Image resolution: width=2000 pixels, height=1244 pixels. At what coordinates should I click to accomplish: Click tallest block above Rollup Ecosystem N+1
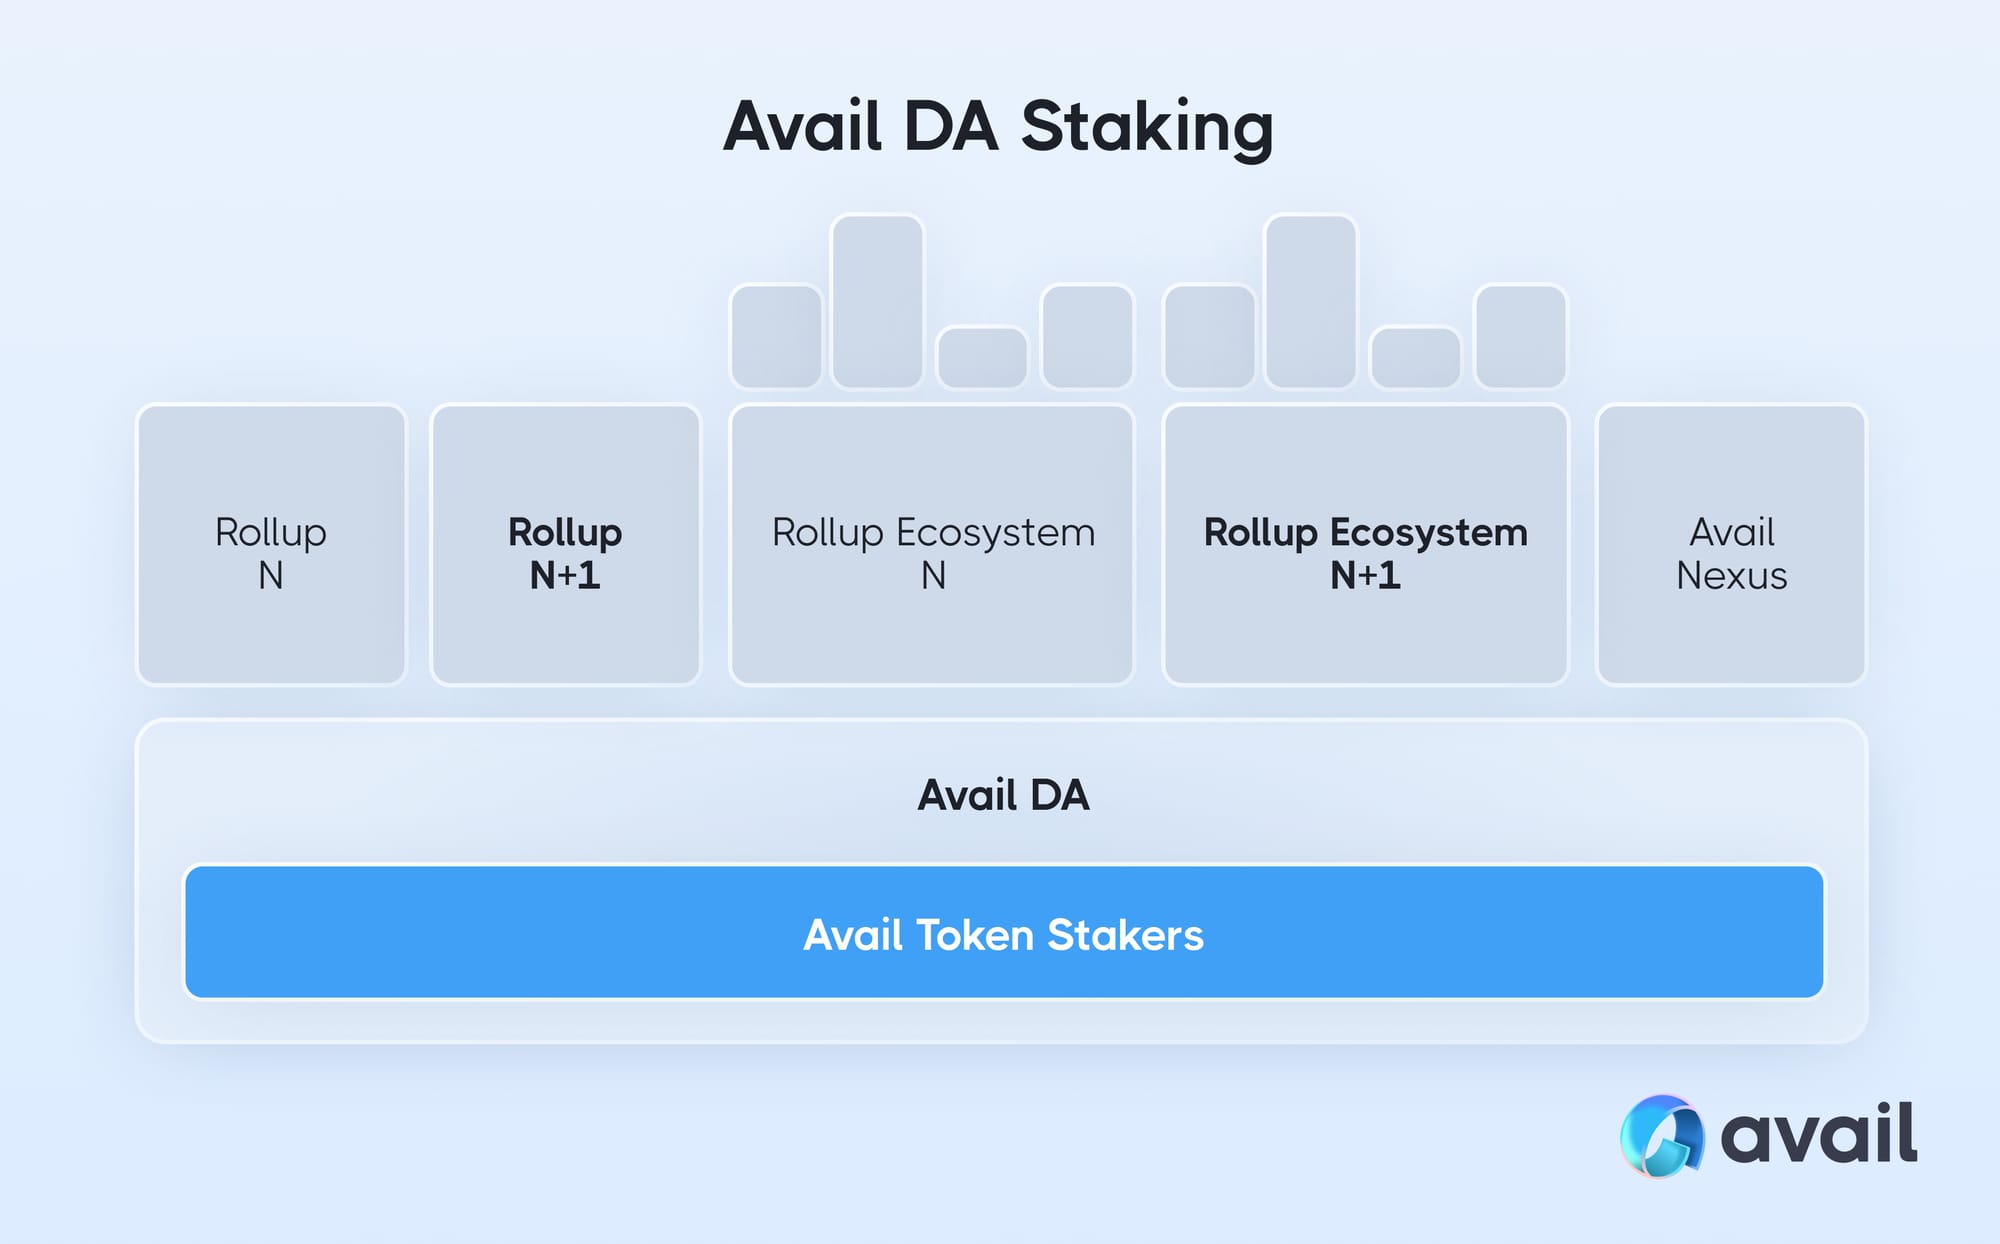[1310, 301]
